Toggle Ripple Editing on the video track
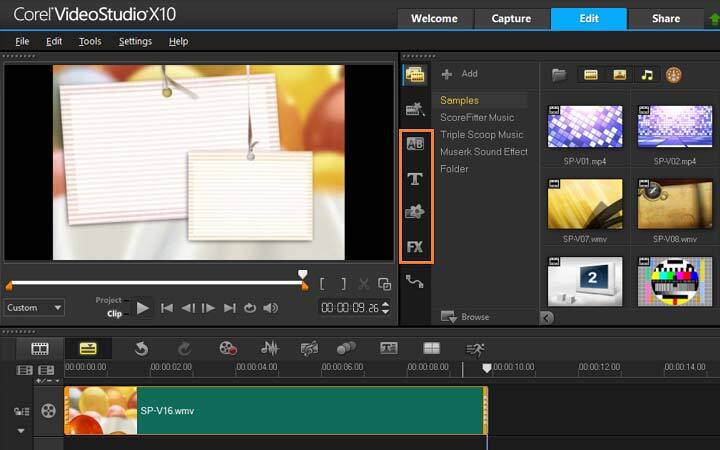The height and width of the screenshot is (450, 720). pos(22,411)
